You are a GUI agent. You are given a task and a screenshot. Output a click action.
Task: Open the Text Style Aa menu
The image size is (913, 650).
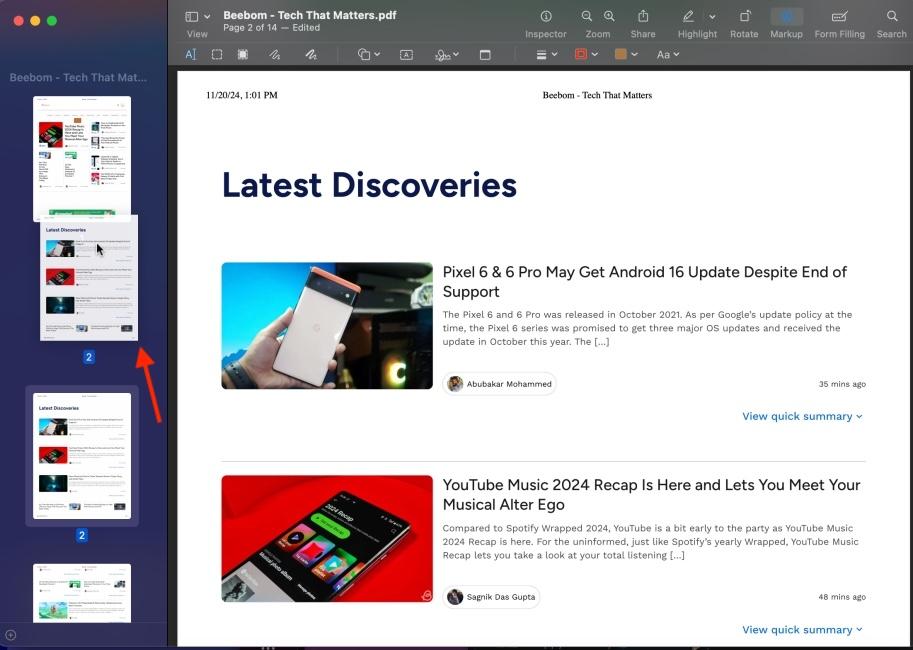[667, 54]
